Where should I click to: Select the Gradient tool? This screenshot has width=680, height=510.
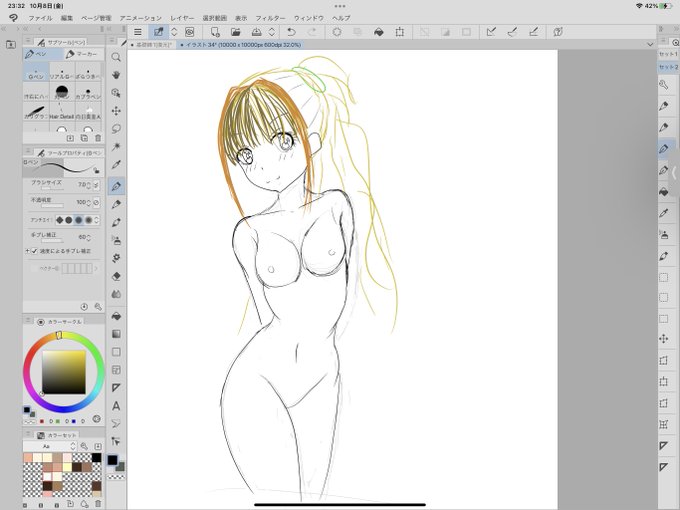(116, 334)
